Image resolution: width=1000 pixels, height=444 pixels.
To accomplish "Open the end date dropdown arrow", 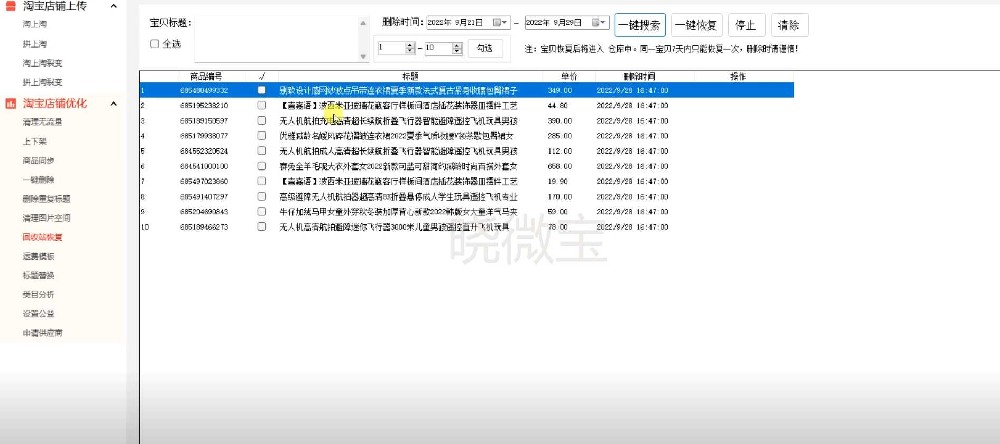I will [x=604, y=22].
